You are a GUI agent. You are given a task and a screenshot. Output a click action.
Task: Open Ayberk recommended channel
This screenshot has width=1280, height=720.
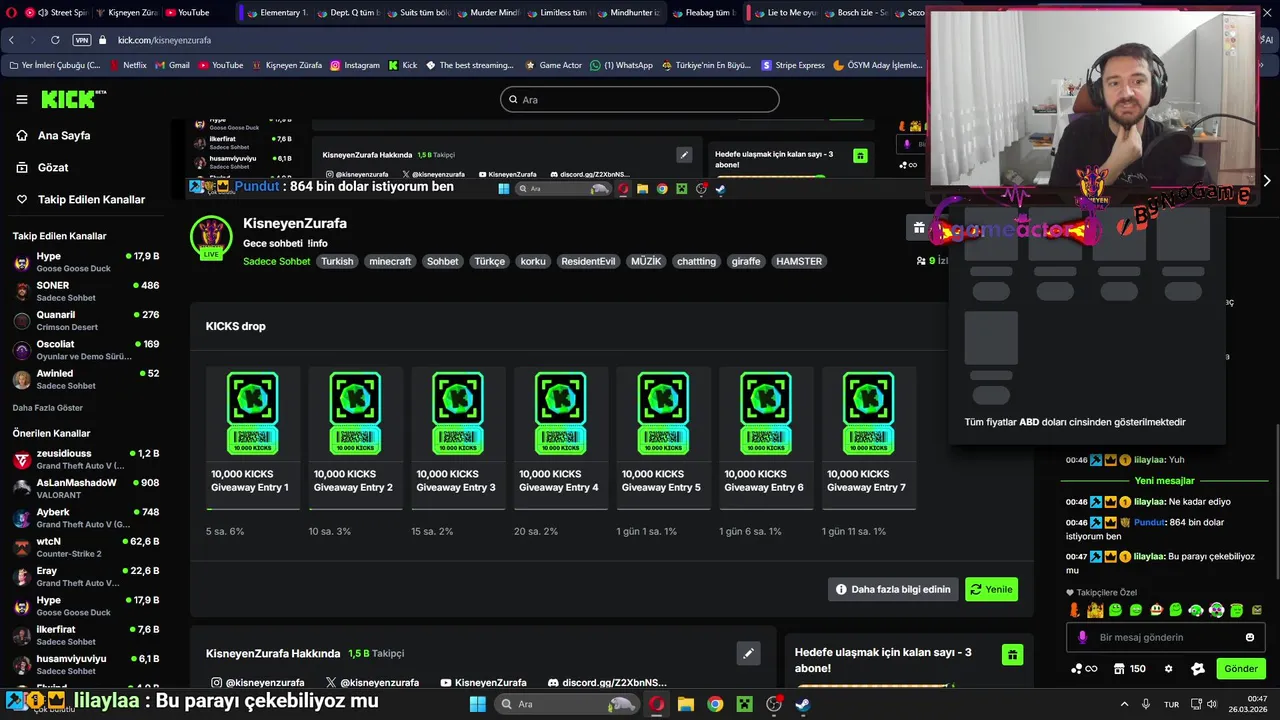86,517
